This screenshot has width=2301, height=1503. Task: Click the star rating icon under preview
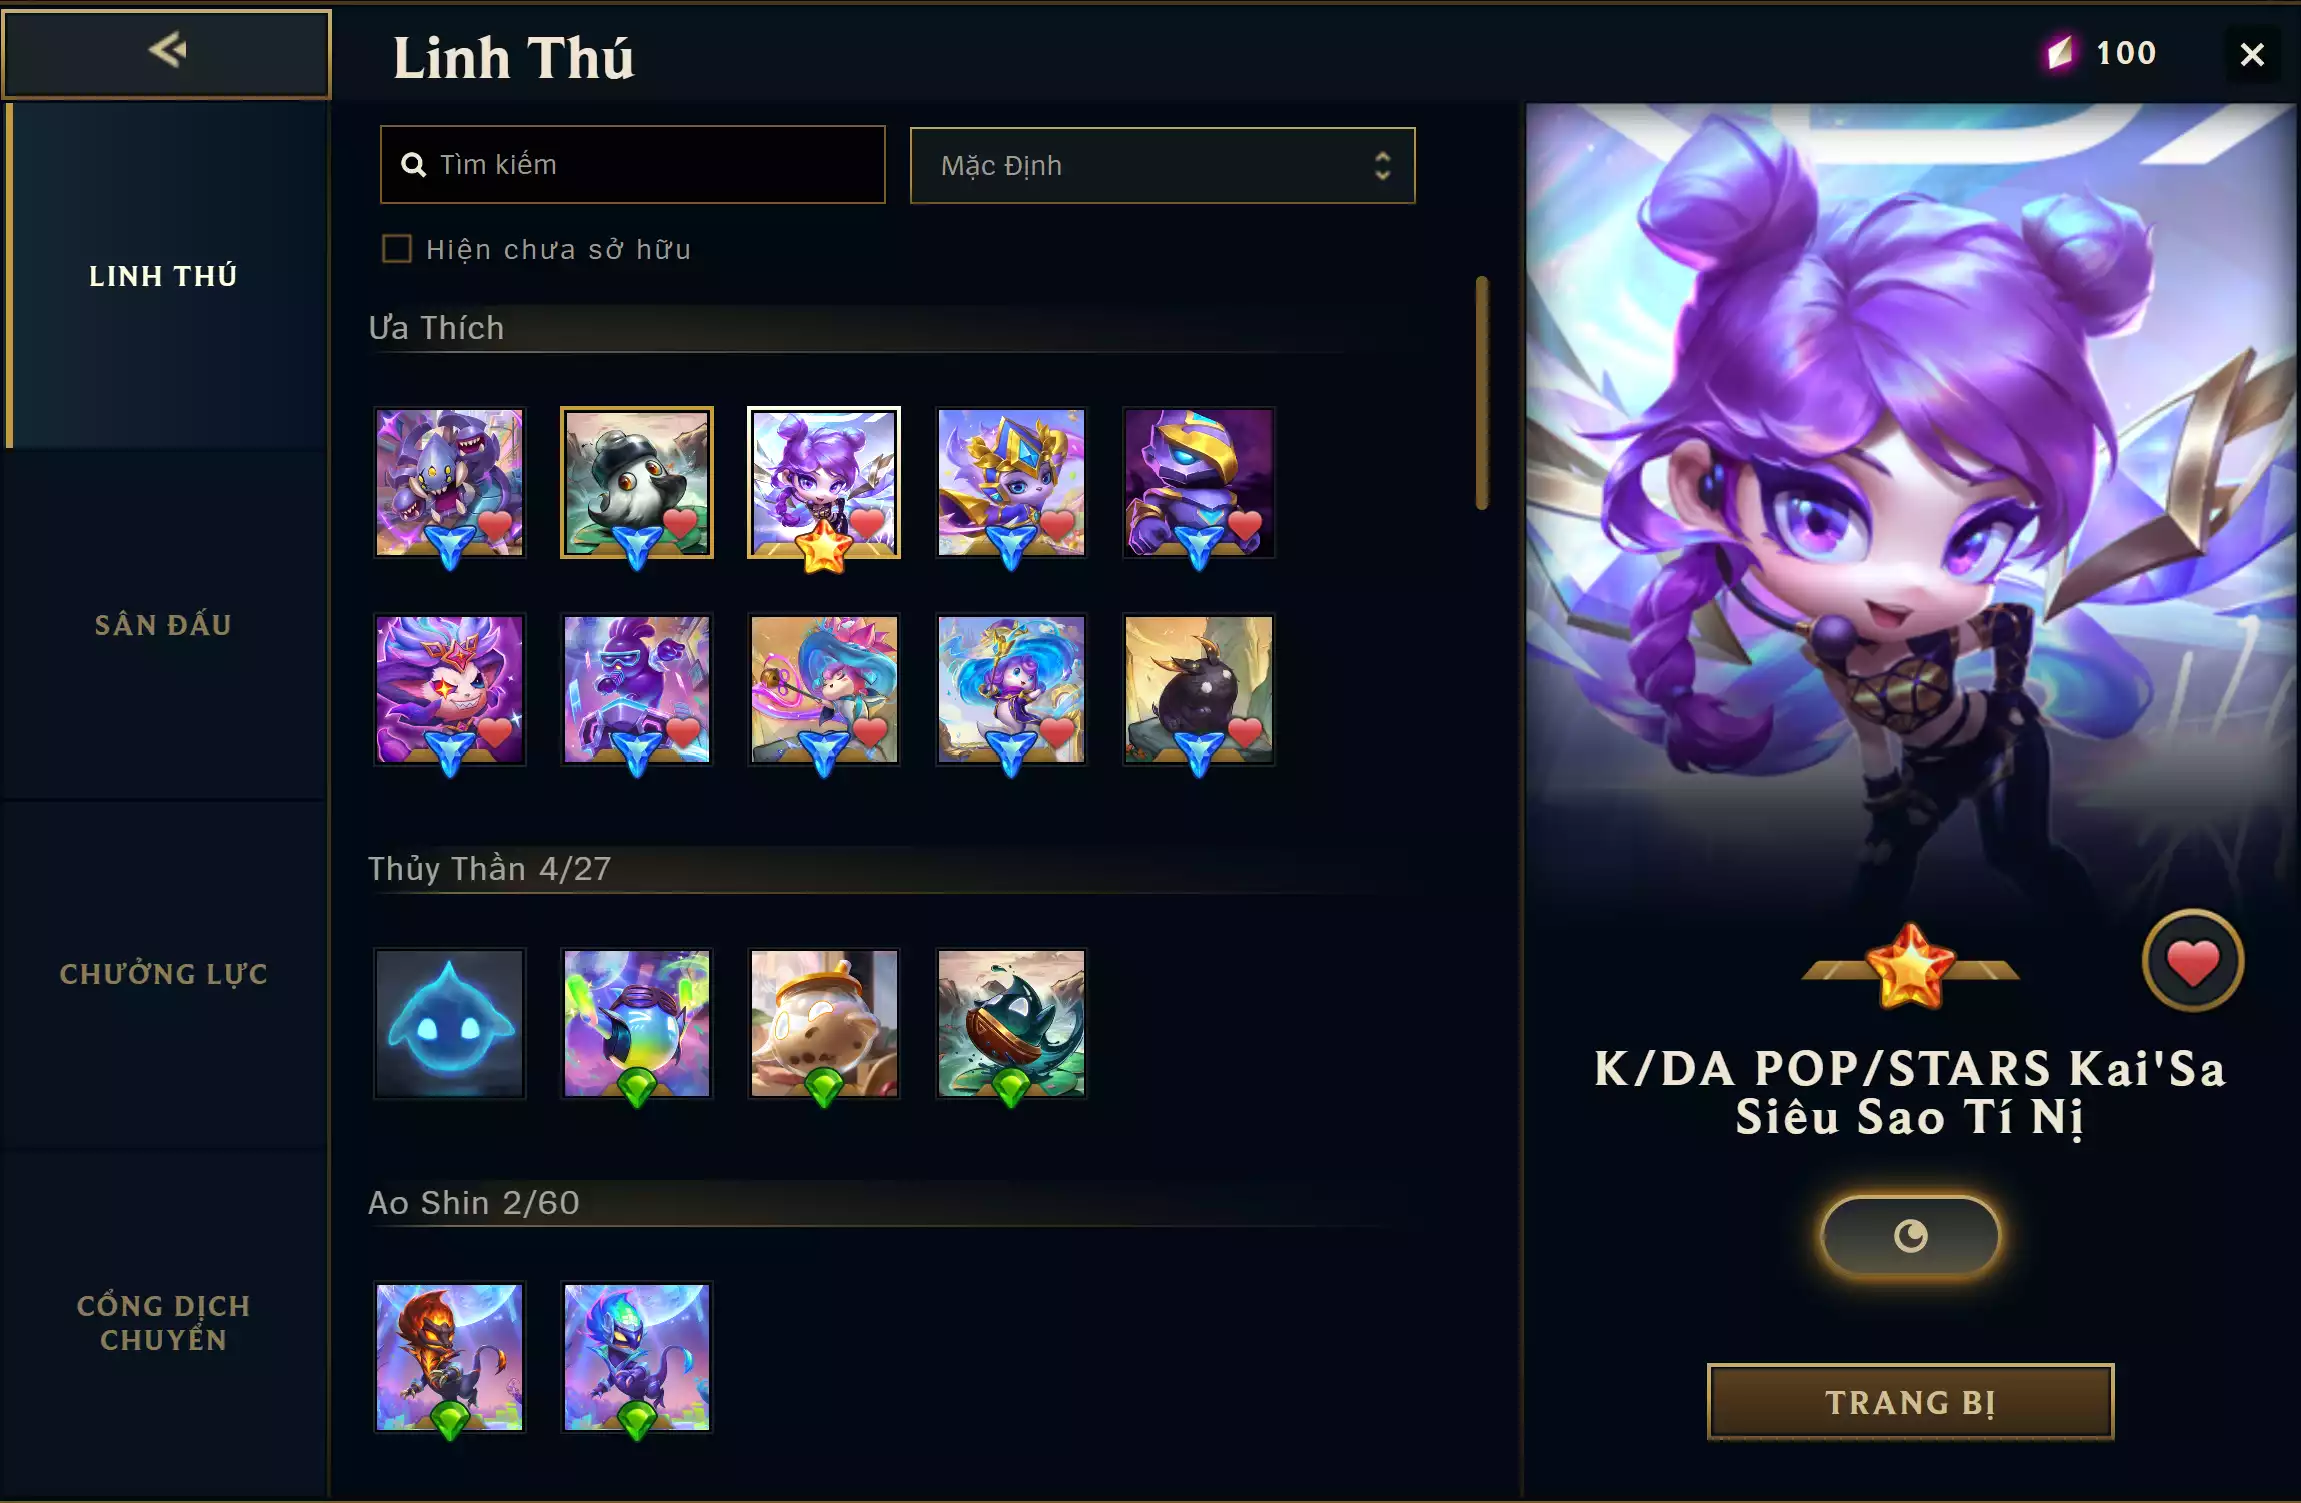pos(1910,967)
